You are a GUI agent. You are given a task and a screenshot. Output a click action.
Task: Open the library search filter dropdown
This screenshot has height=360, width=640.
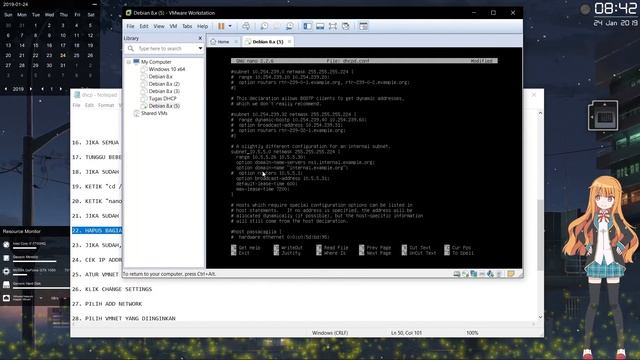[x=200, y=49]
